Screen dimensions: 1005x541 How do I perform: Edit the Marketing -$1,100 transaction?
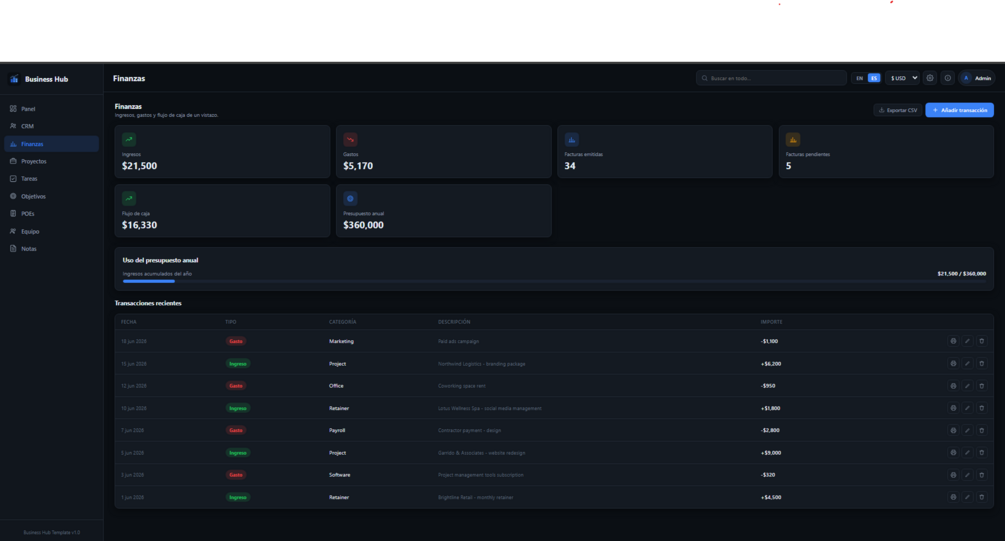coord(967,341)
